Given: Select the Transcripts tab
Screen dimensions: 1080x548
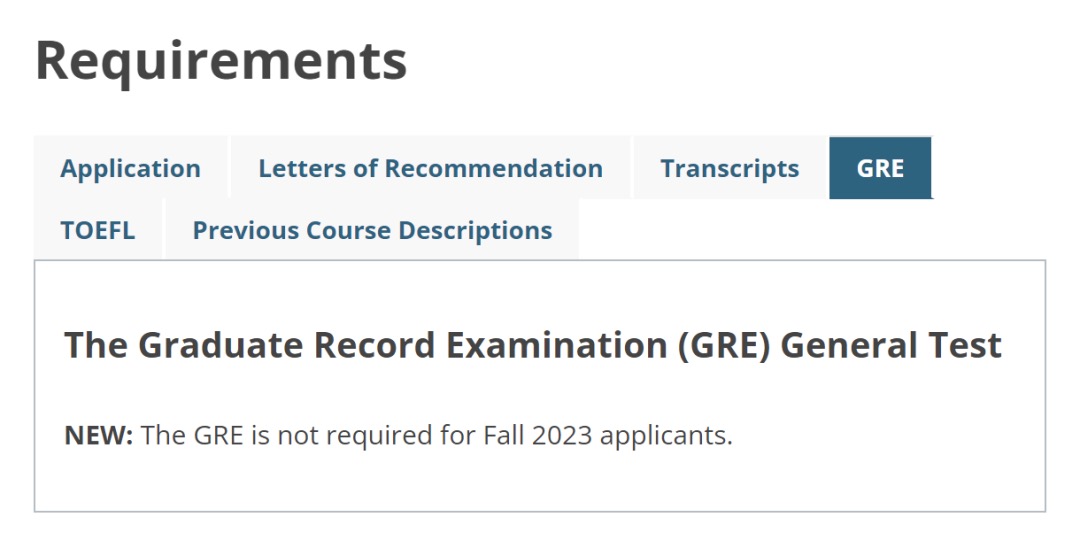Looking at the screenshot, I should tap(729, 168).
